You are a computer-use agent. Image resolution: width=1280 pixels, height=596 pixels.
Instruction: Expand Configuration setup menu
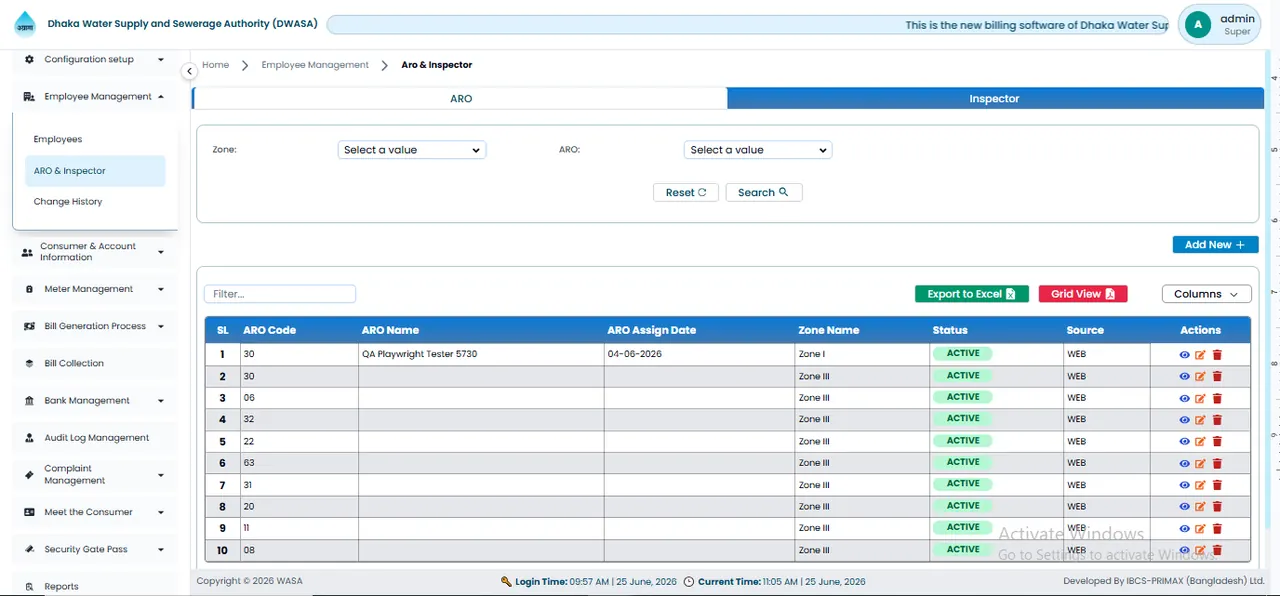[161, 59]
